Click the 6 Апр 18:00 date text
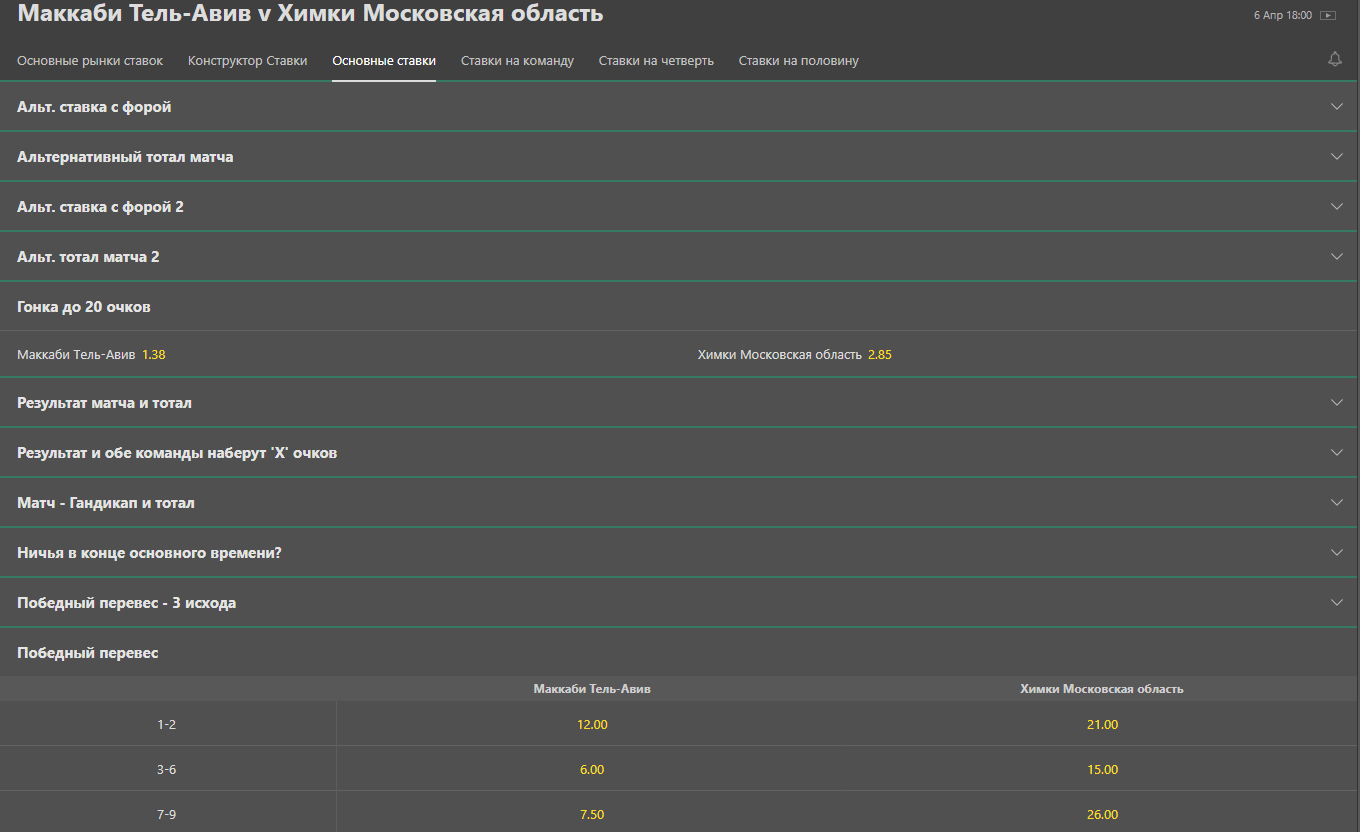This screenshot has width=1360, height=832. click(x=1283, y=16)
